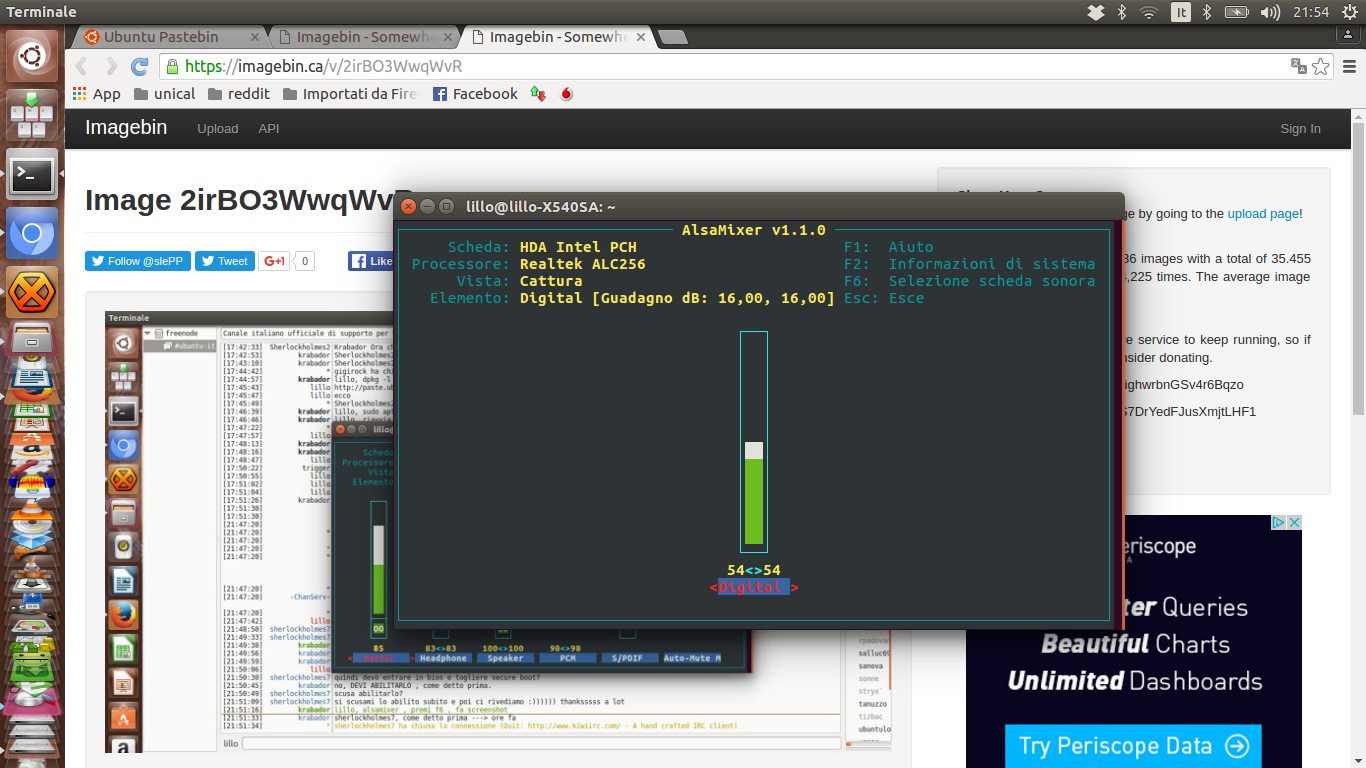The height and width of the screenshot is (768, 1366).
Task: Click the ad info triangle icon
Action: coord(1278,523)
